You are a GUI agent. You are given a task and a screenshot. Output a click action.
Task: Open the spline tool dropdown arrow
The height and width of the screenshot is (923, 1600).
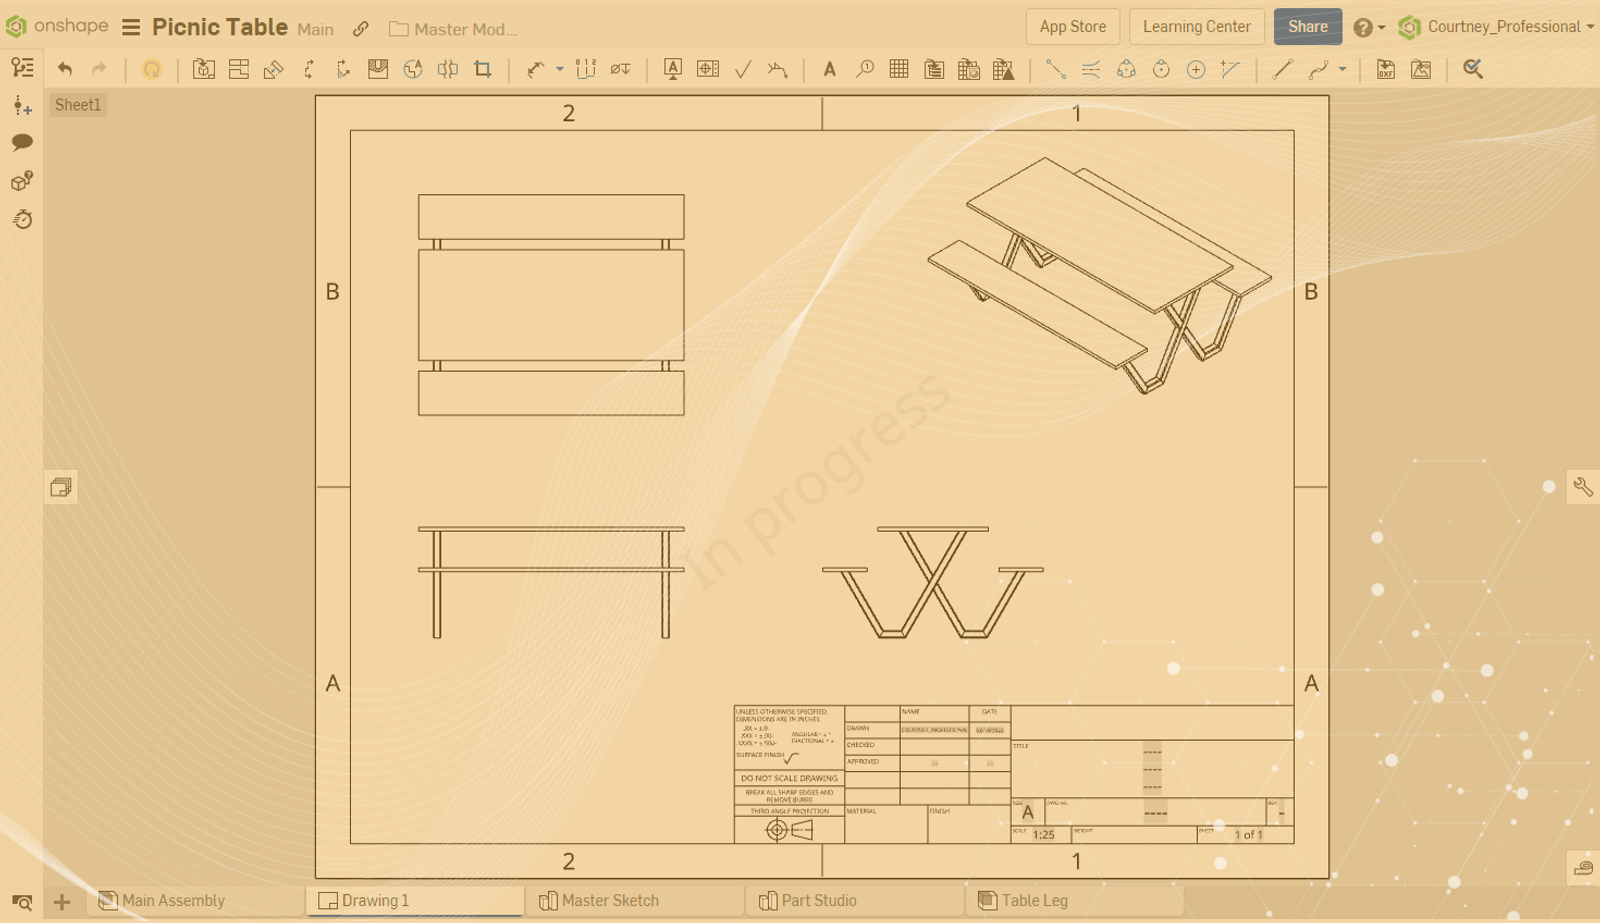point(1343,69)
